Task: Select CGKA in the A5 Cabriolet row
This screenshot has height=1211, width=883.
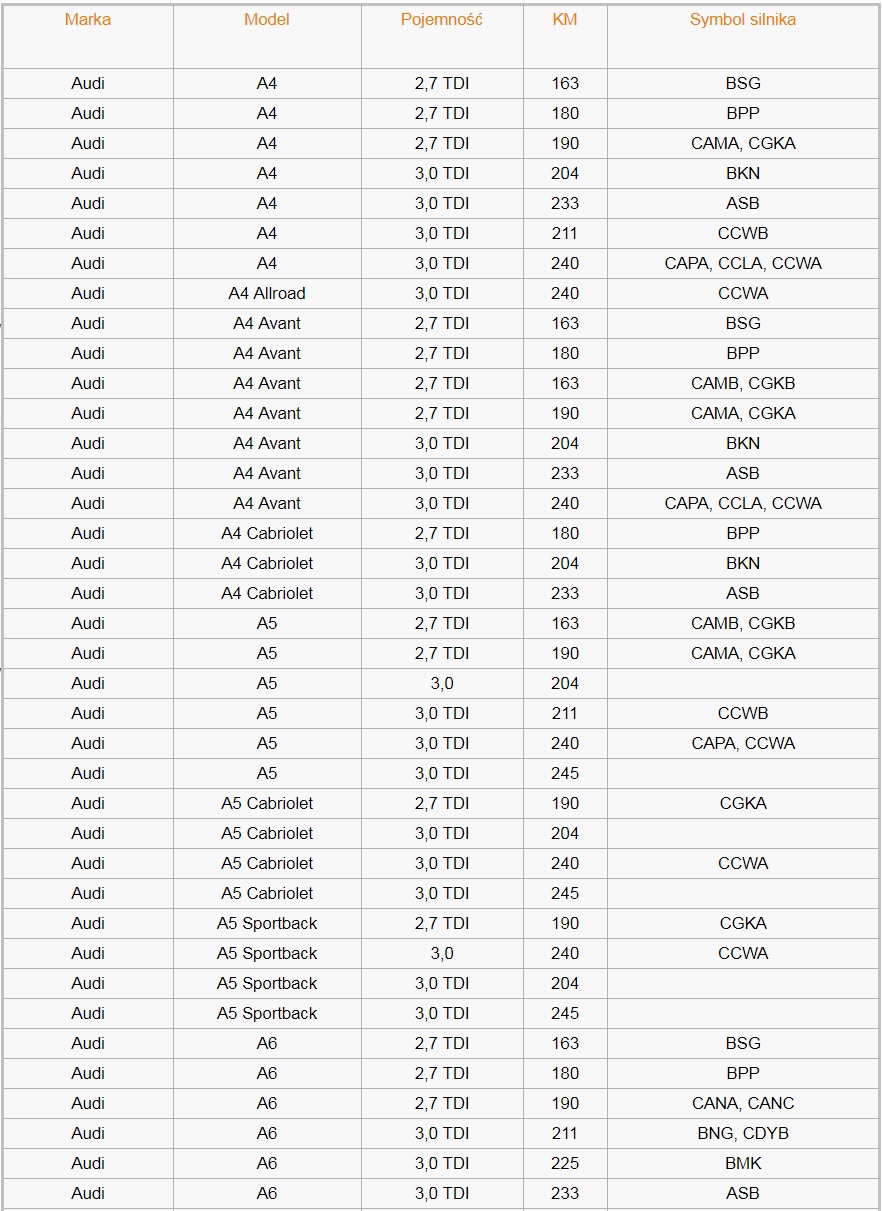Action: pyautogui.click(x=743, y=803)
